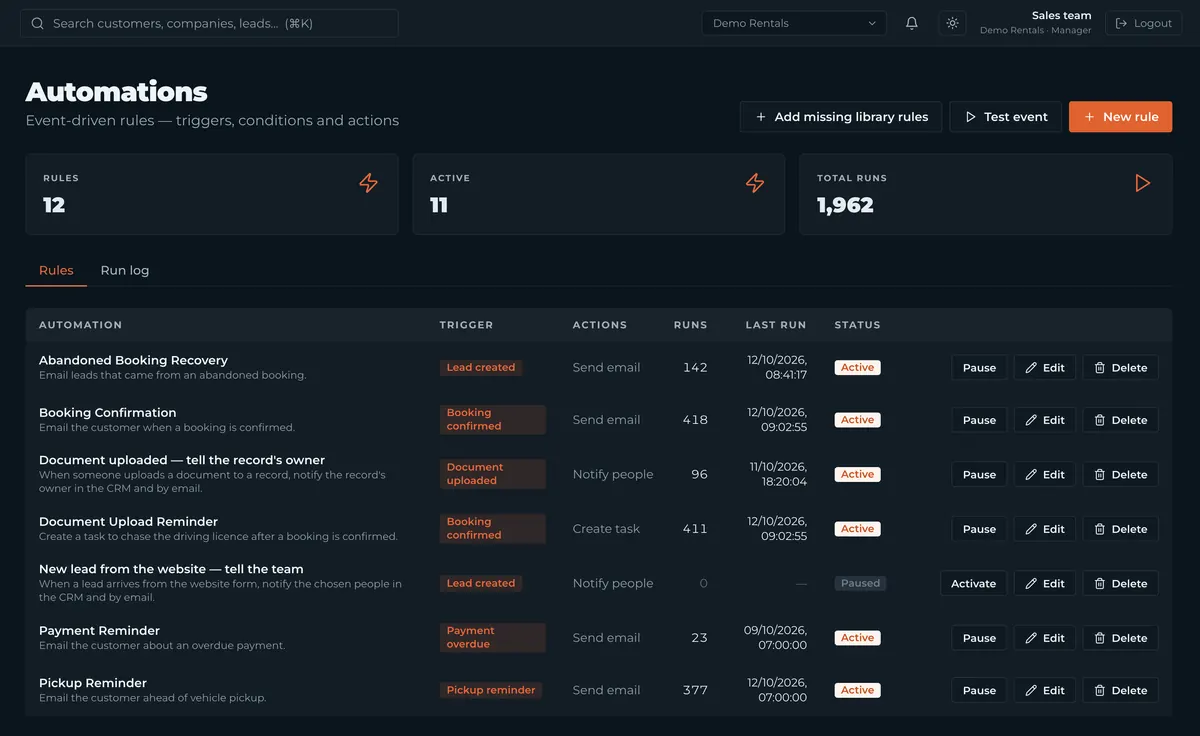This screenshot has width=1200, height=736.
Task: Toggle the light/dark theme sun icon
Action: [x=952, y=23]
